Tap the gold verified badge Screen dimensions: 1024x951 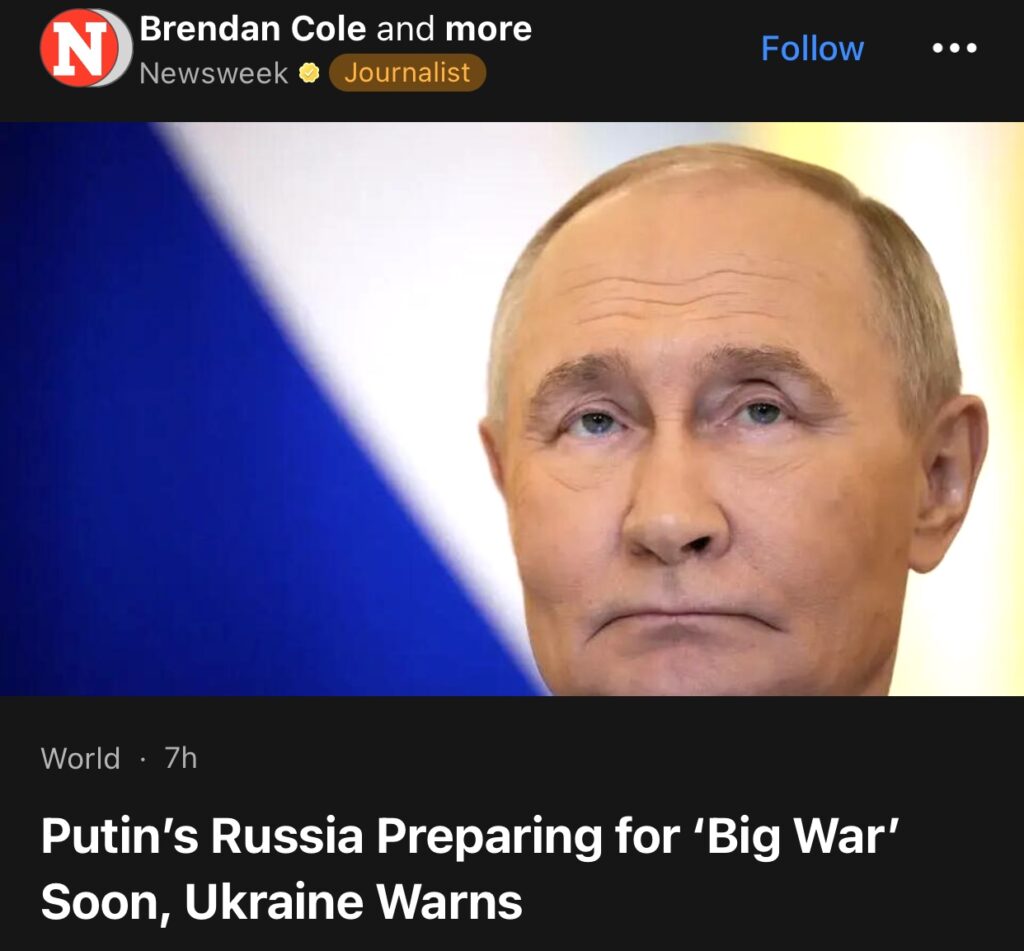(309, 73)
